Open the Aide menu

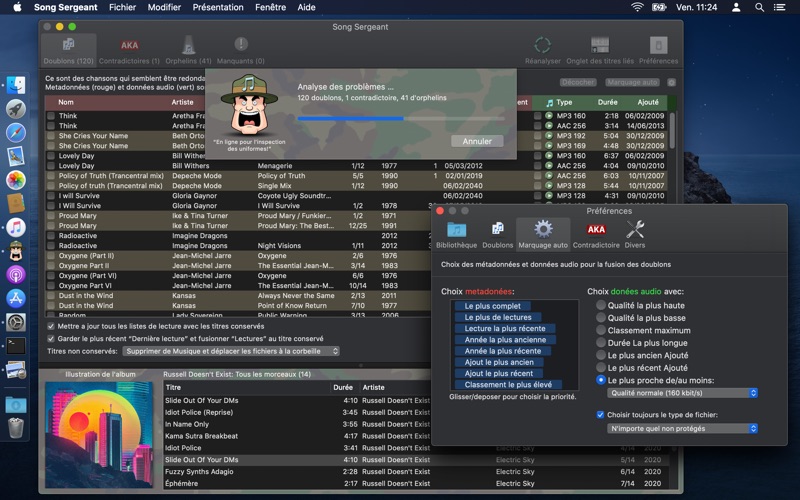(x=306, y=7)
